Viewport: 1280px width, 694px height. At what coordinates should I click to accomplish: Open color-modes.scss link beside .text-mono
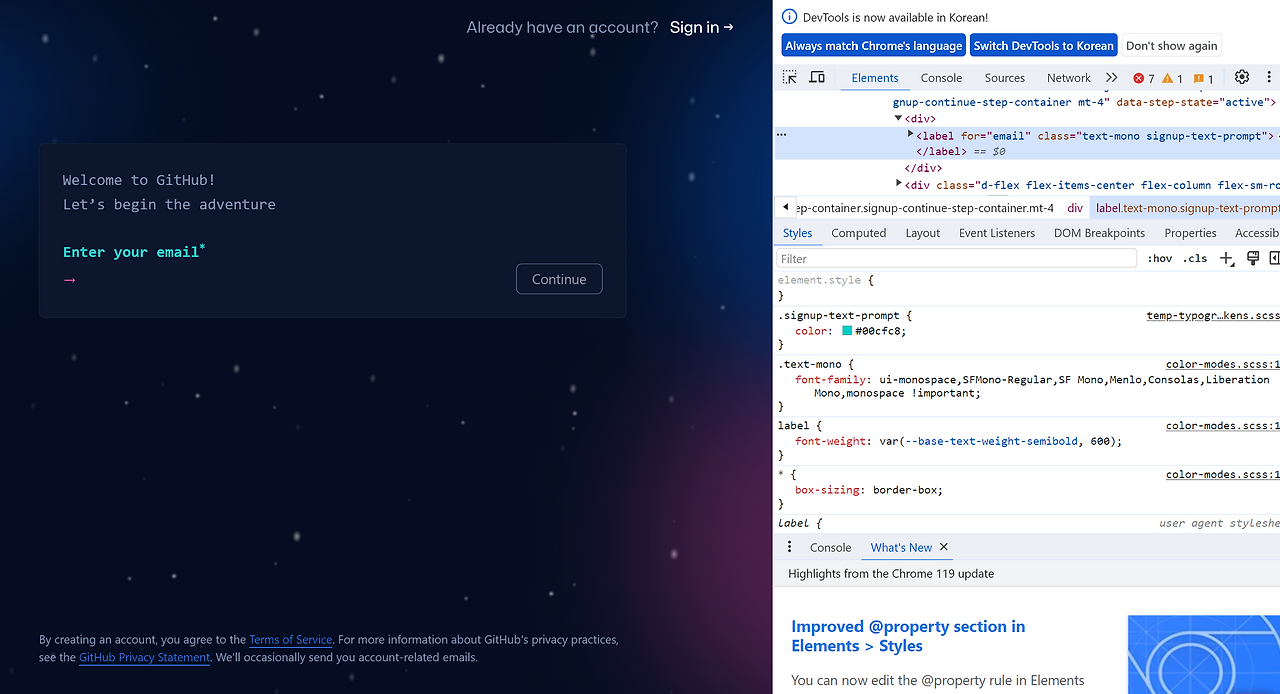coord(1222,365)
